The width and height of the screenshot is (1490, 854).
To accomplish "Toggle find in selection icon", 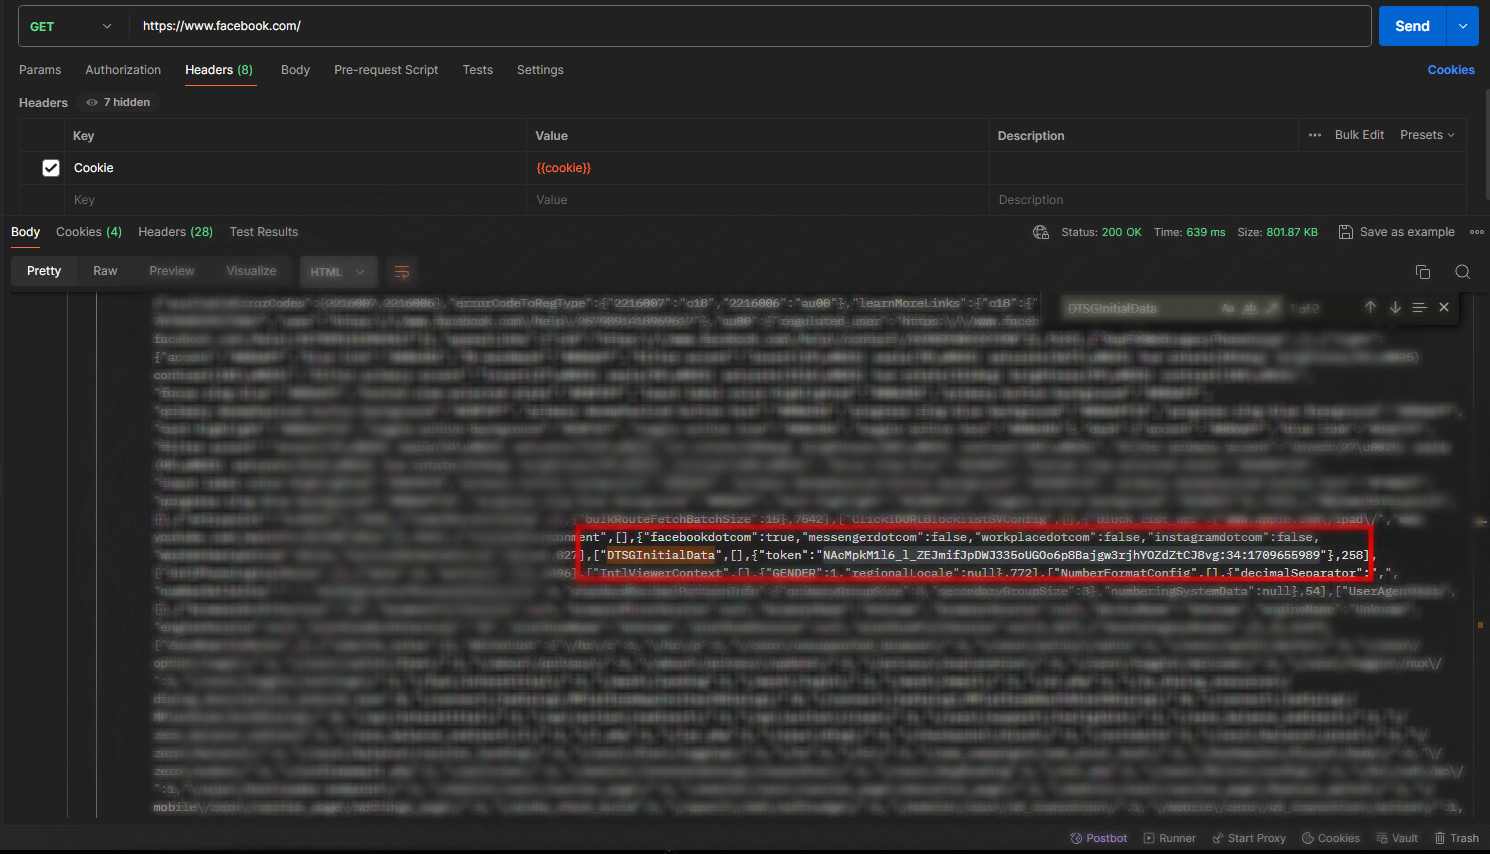I will (x=1419, y=307).
